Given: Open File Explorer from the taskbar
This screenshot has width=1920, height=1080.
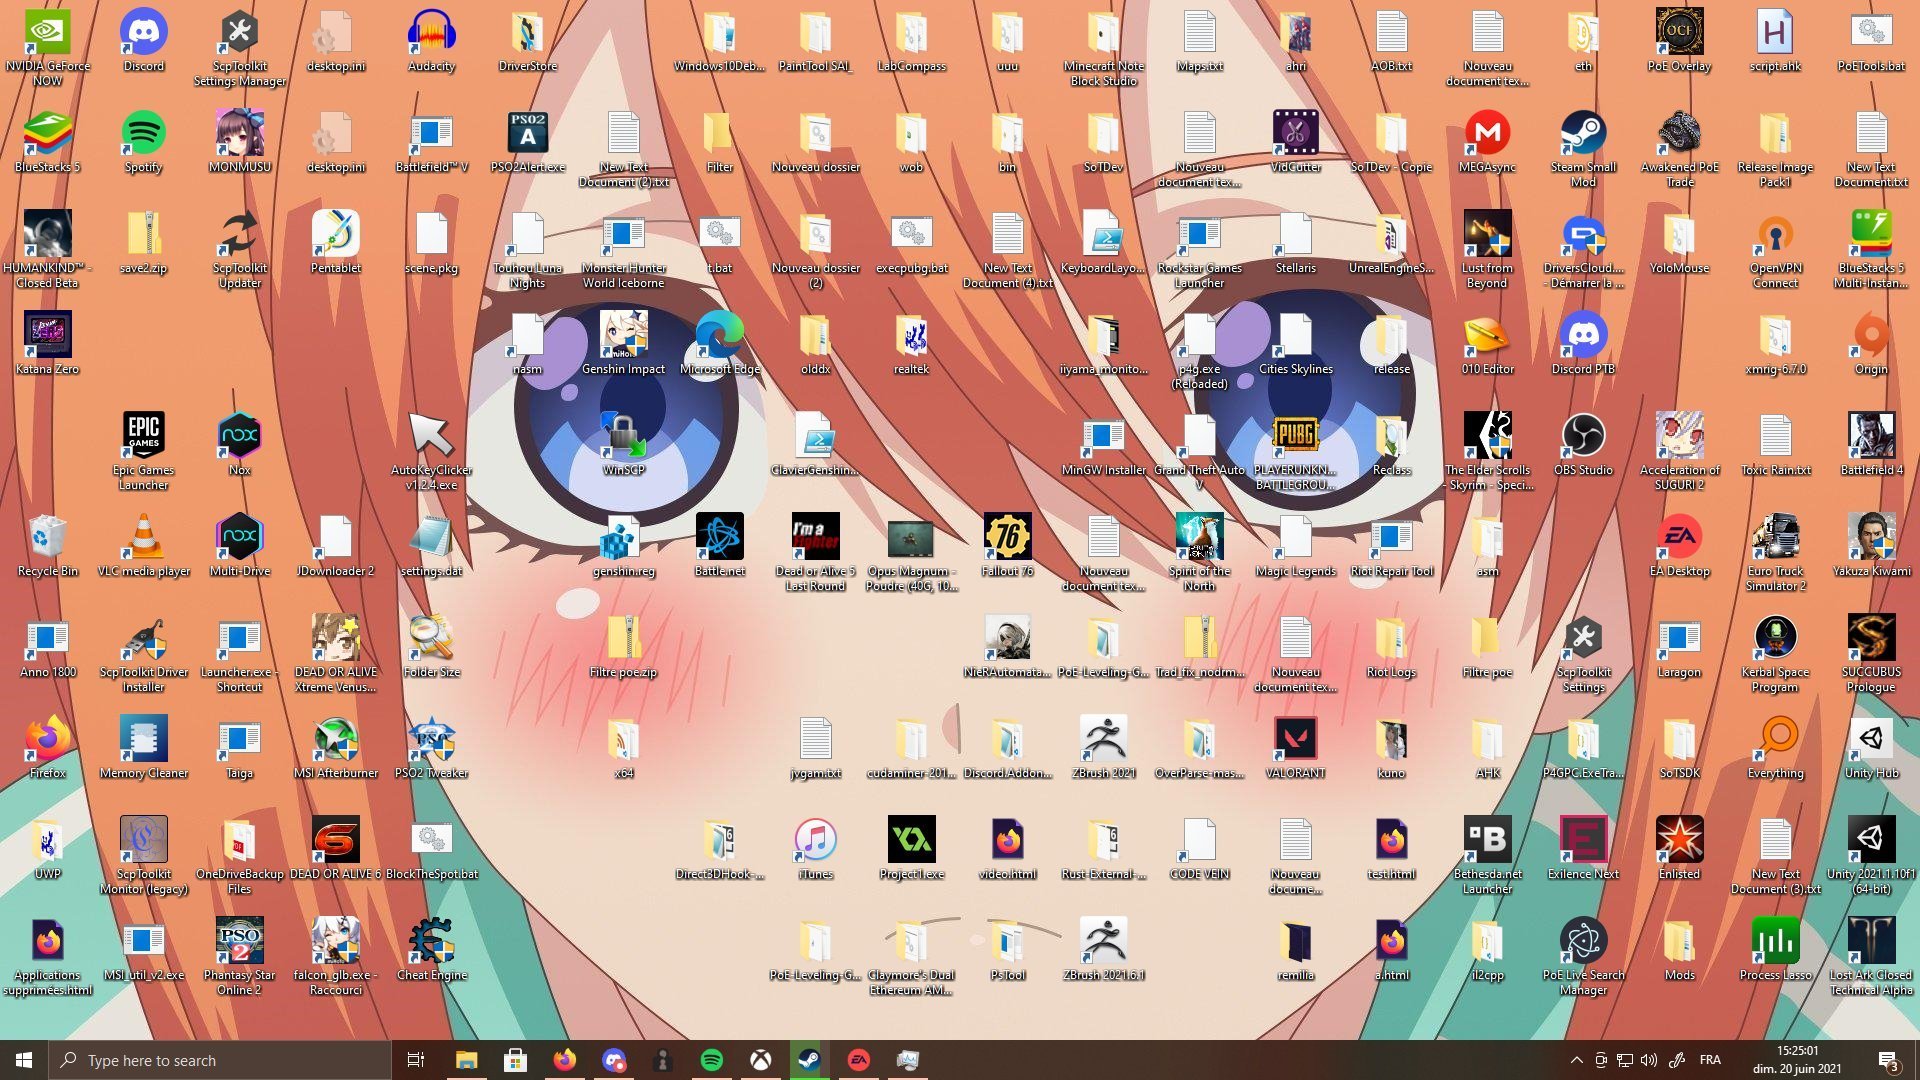Looking at the screenshot, I should click(466, 1060).
